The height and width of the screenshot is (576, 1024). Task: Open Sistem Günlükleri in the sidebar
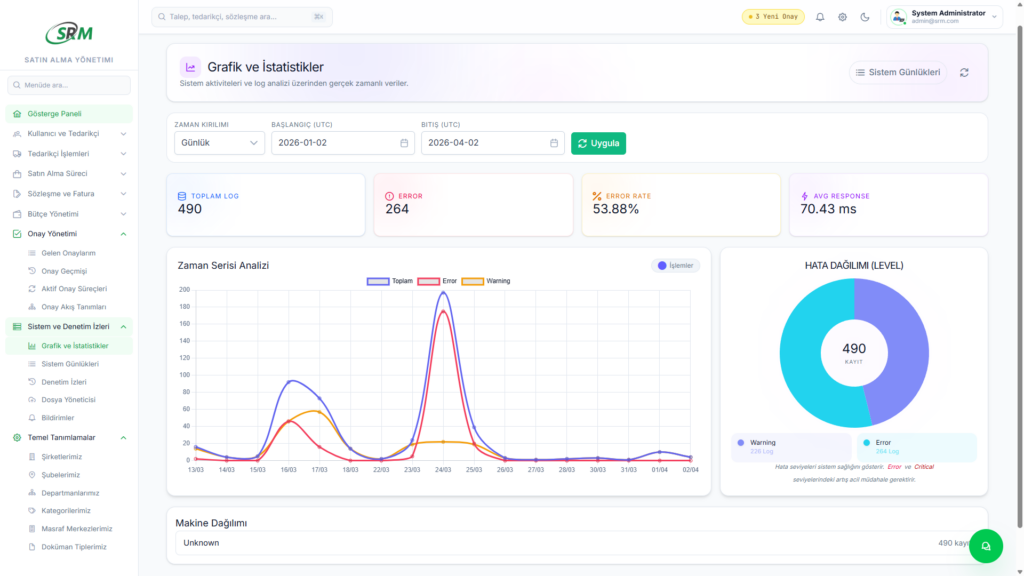pos(69,364)
